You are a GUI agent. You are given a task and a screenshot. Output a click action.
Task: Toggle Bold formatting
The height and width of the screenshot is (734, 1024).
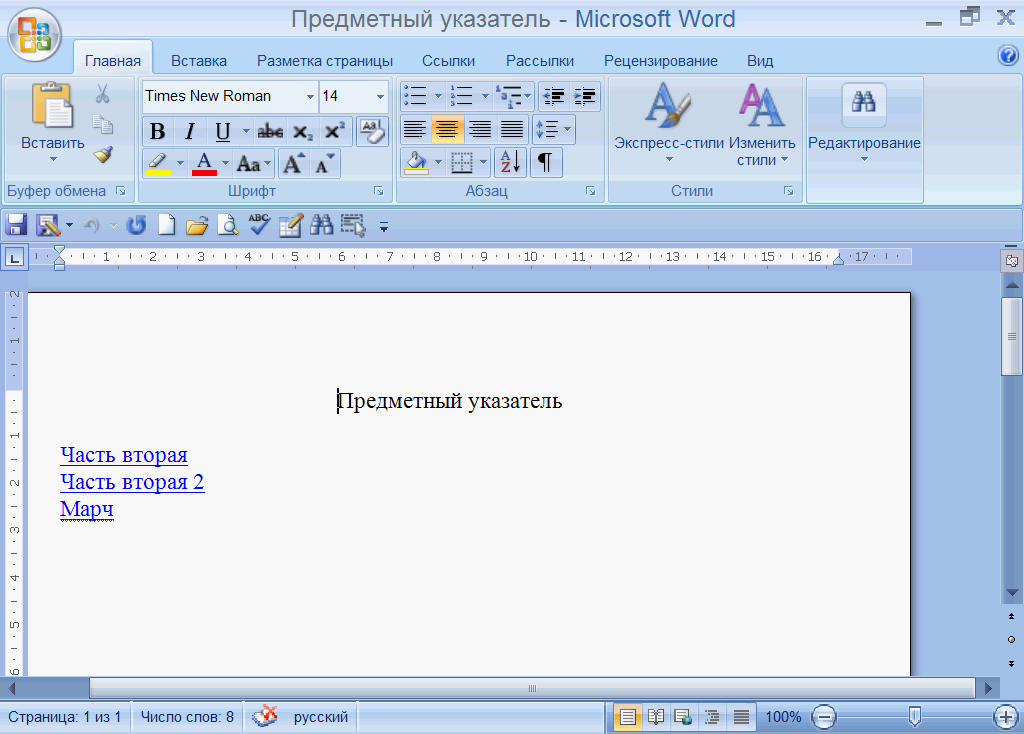point(157,132)
